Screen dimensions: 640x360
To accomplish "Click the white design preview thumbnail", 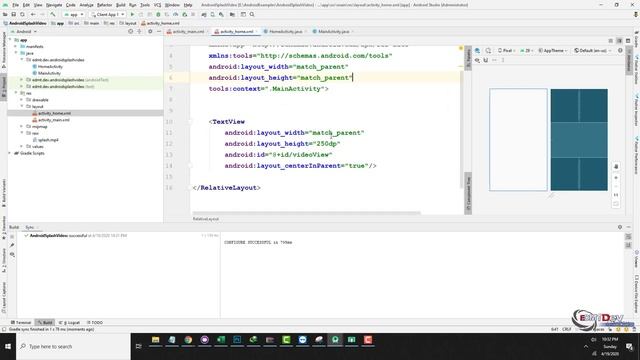I will (x=518, y=140).
